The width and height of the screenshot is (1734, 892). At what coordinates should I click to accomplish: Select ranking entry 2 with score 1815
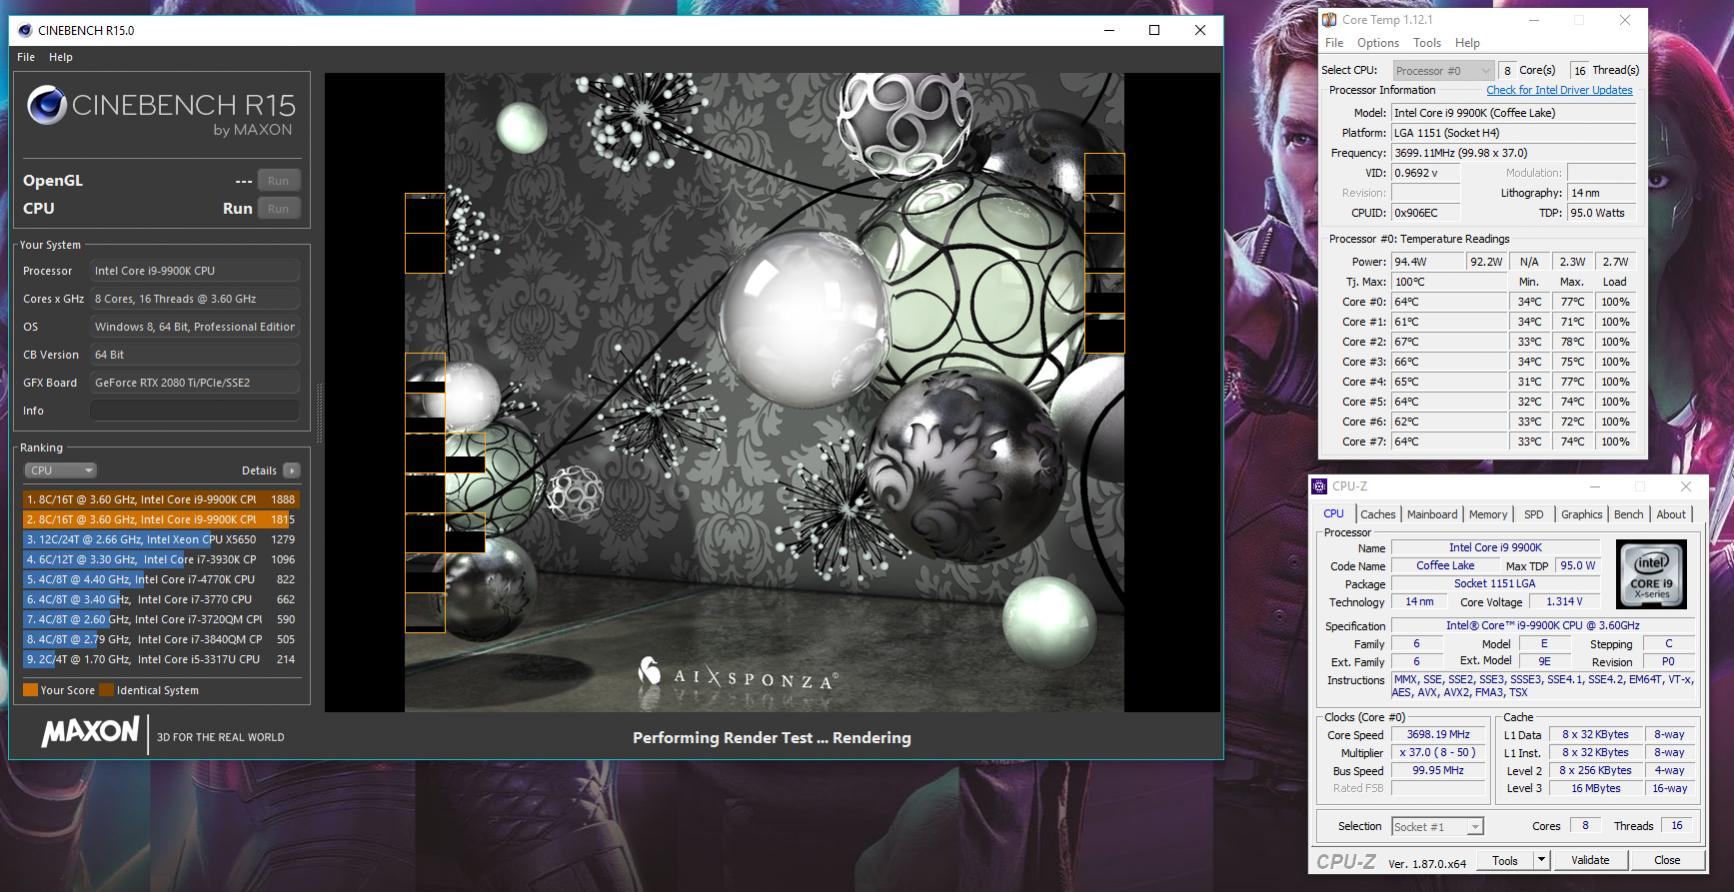tap(161, 519)
